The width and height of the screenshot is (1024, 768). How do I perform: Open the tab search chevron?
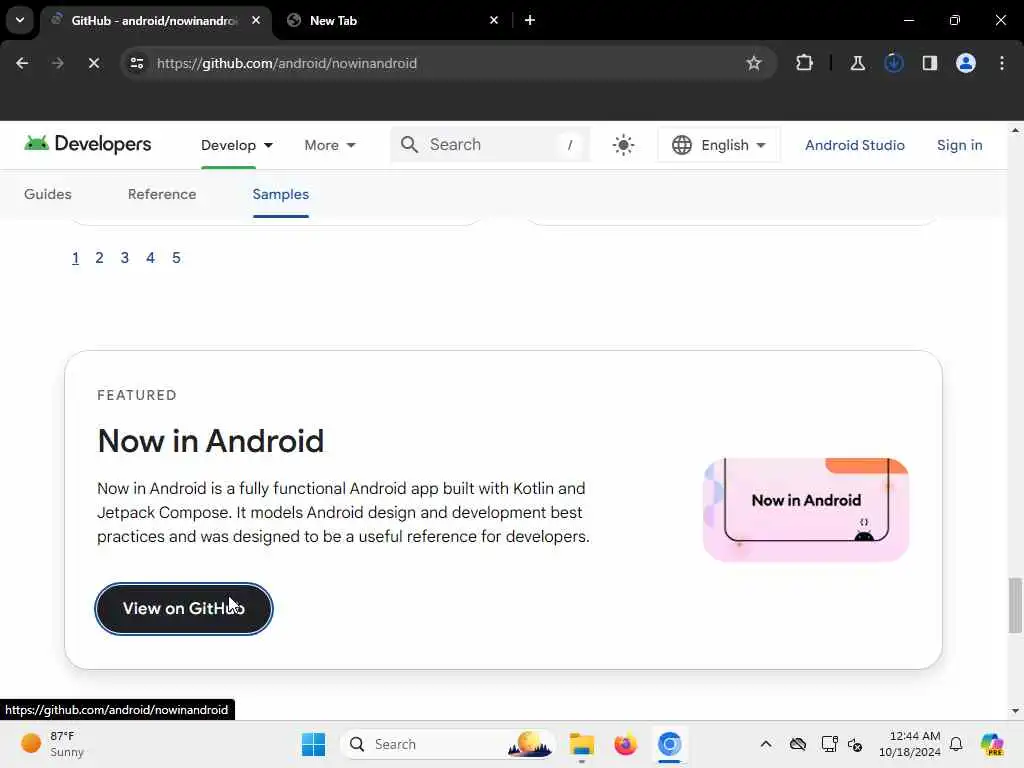pos(20,20)
